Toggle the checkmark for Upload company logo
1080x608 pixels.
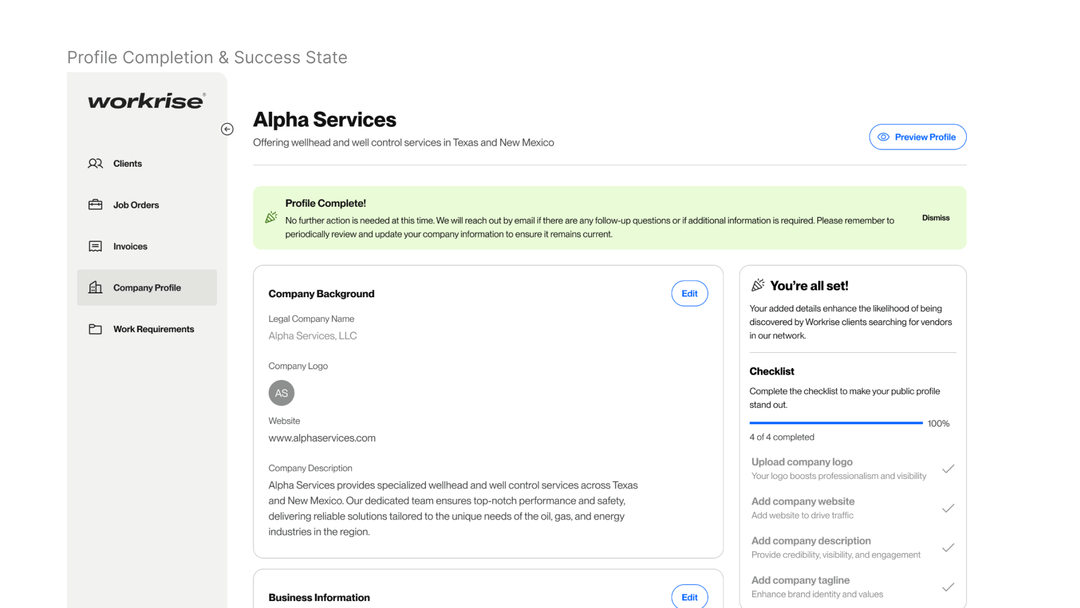[x=948, y=467]
